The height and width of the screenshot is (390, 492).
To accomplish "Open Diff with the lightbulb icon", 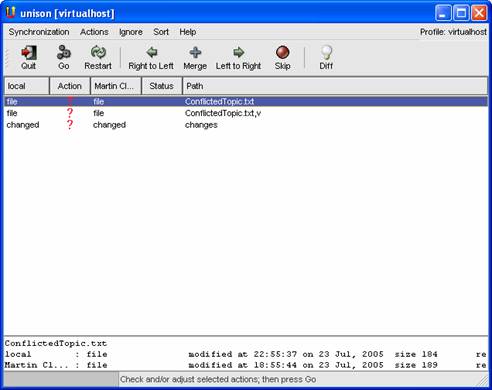I will [x=326, y=52].
